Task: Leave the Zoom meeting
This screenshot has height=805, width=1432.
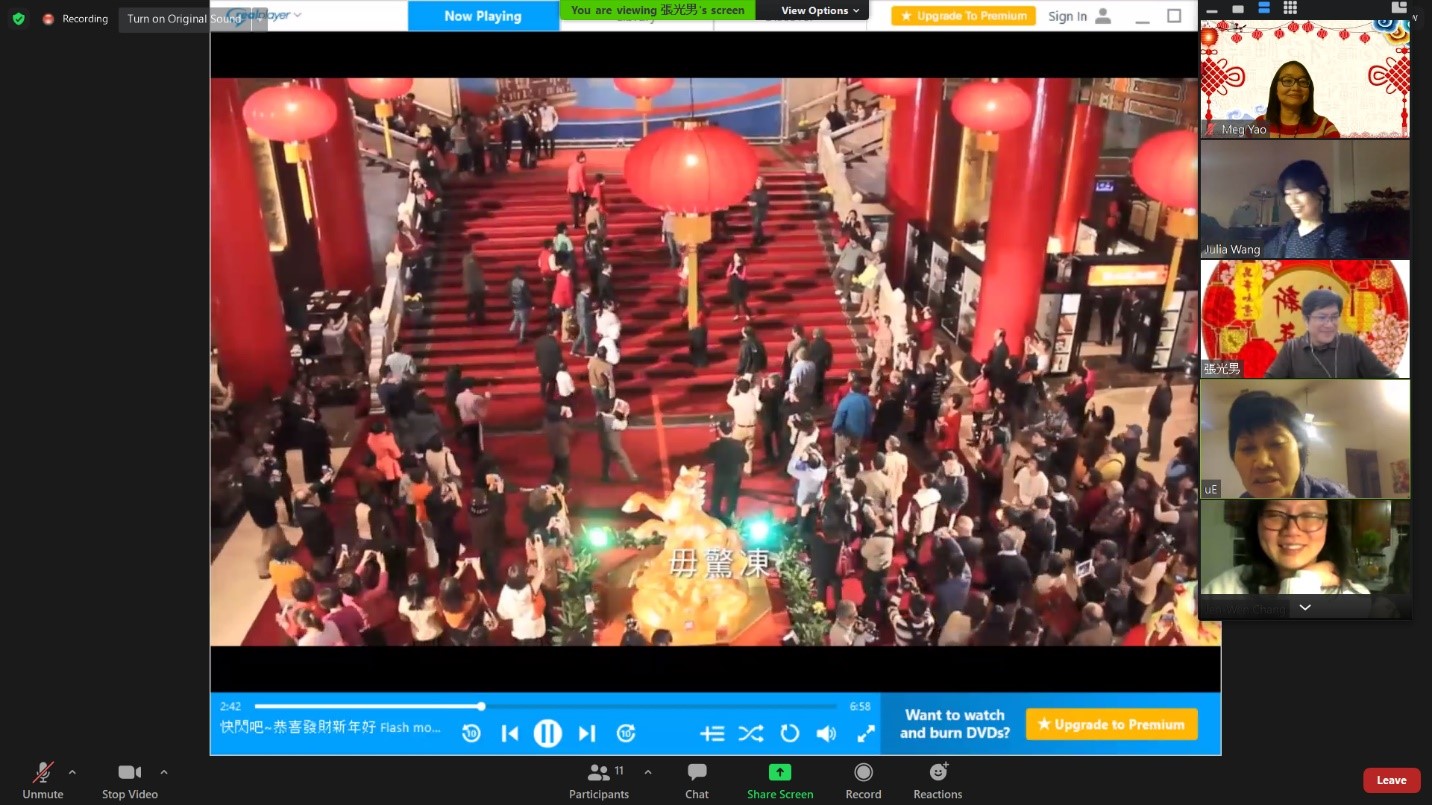Action: 1391,780
